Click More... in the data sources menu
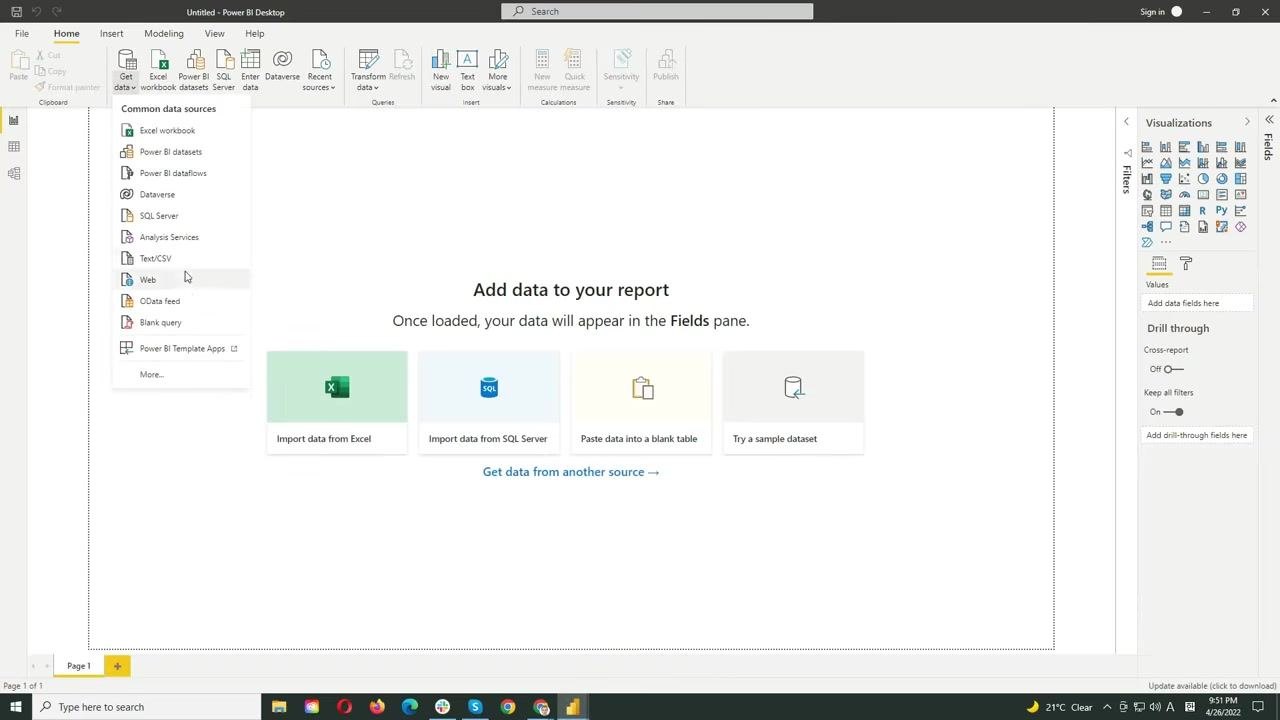This screenshot has width=1280, height=720. (x=181, y=374)
